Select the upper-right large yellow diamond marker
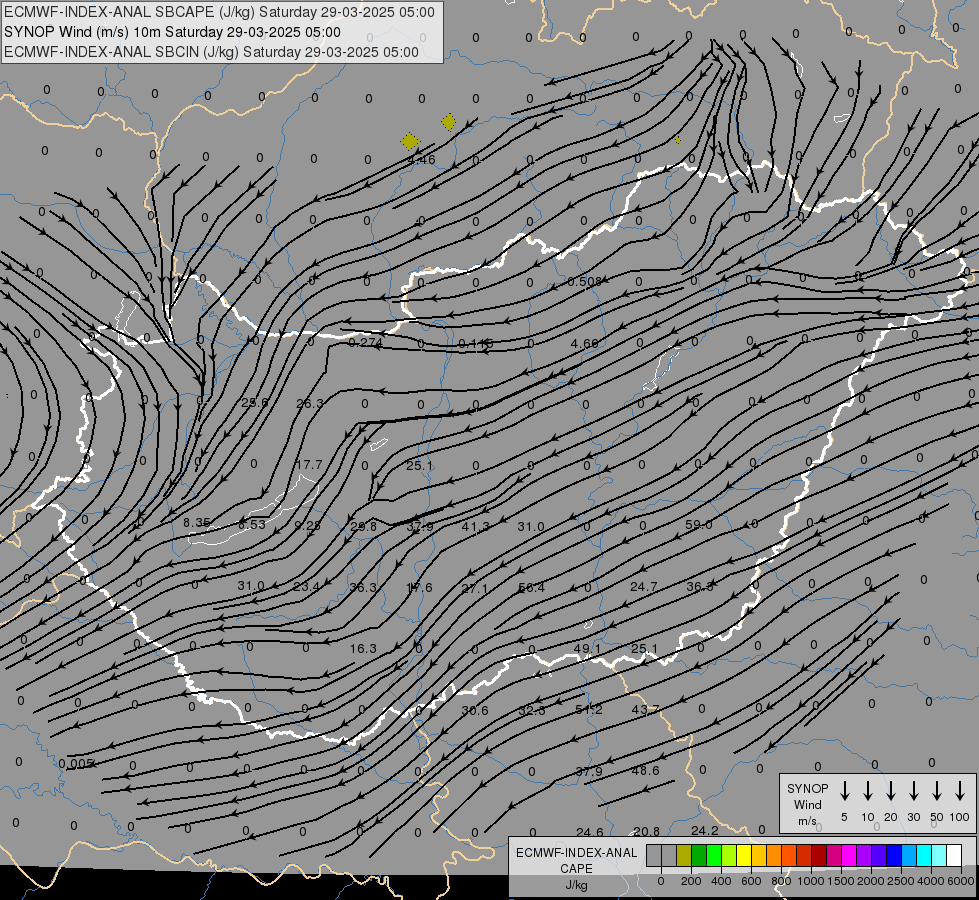 [448, 122]
